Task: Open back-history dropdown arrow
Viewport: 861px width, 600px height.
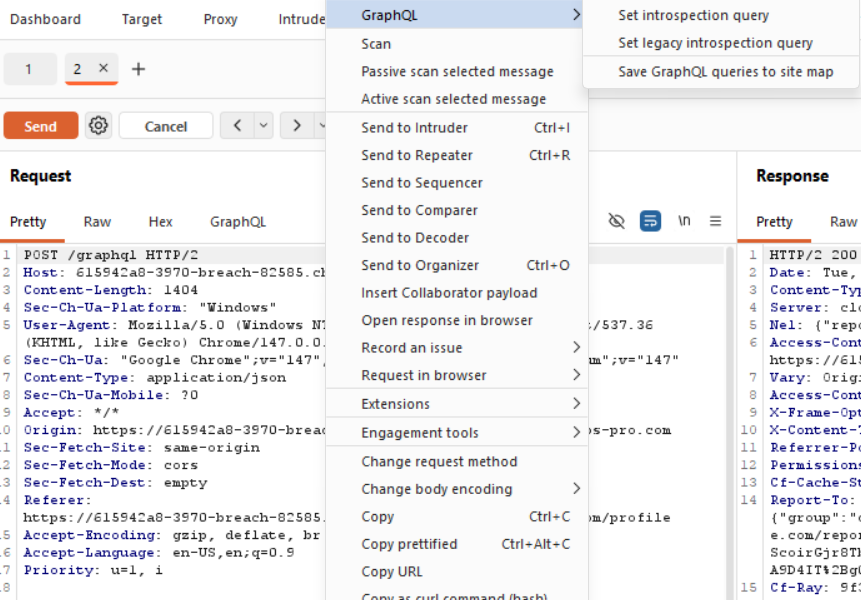Action: [264, 126]
